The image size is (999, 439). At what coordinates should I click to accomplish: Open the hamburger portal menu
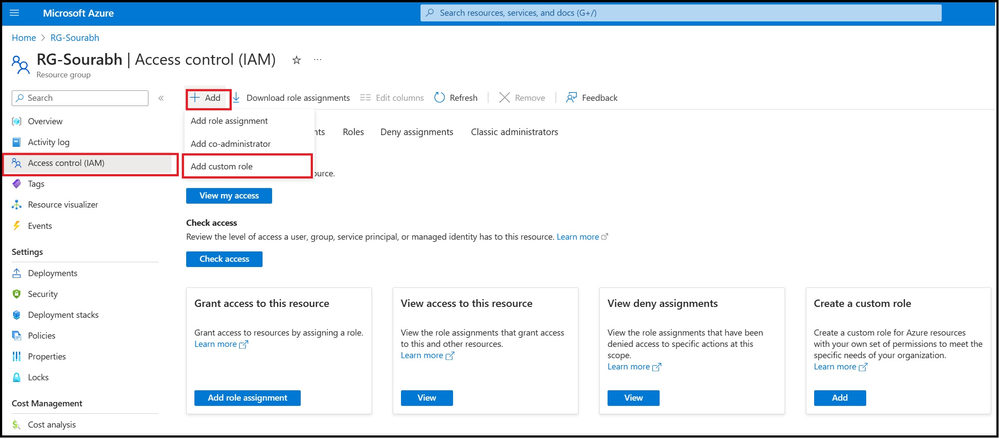point(15,13)
